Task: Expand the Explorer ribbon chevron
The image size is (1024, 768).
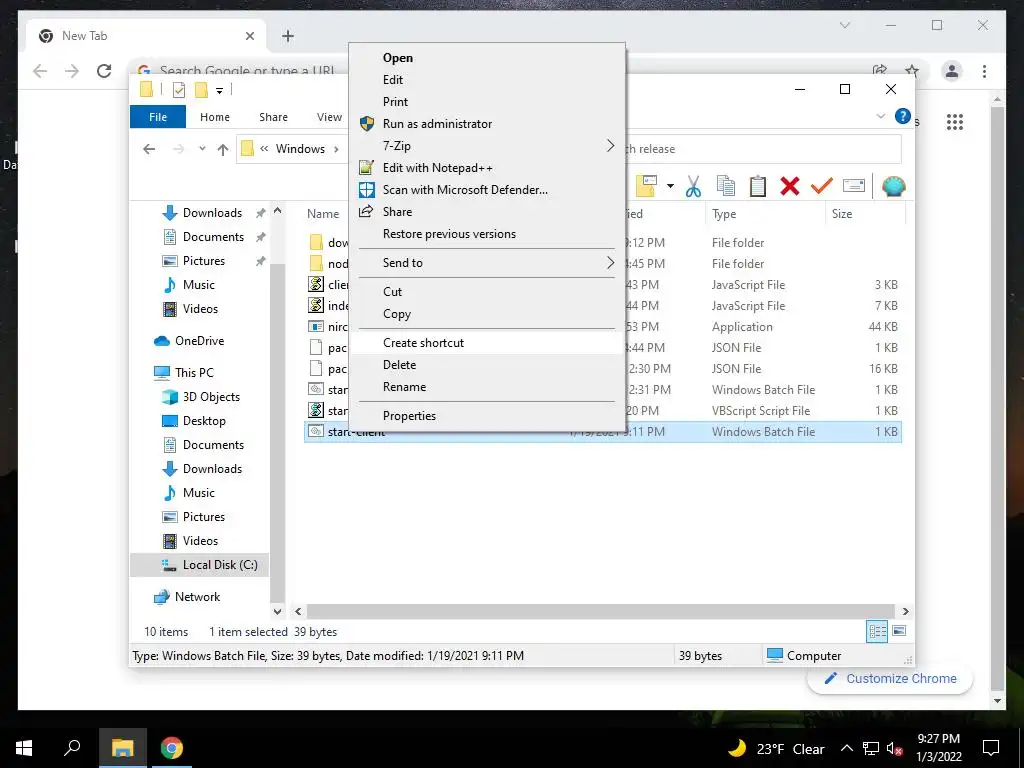Action: 880,116
